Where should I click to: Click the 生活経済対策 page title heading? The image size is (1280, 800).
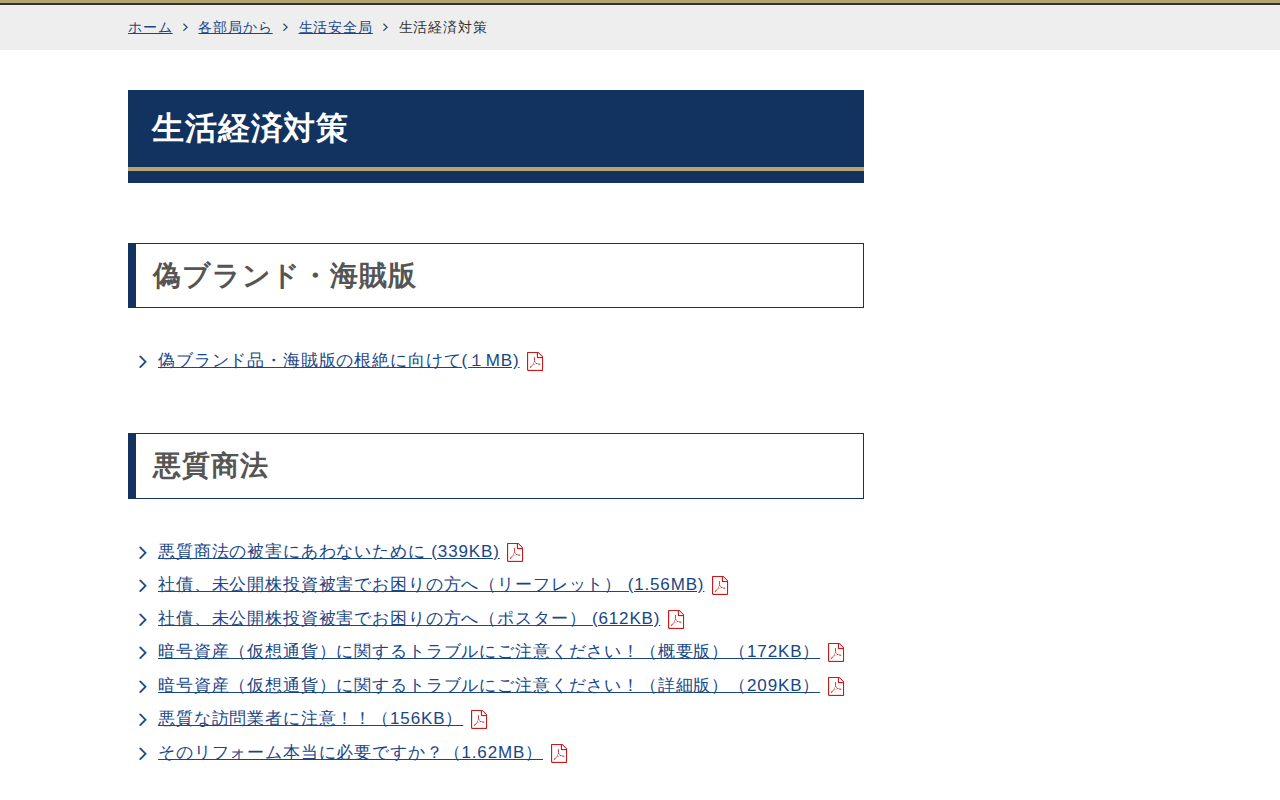(x=496, y=136)
